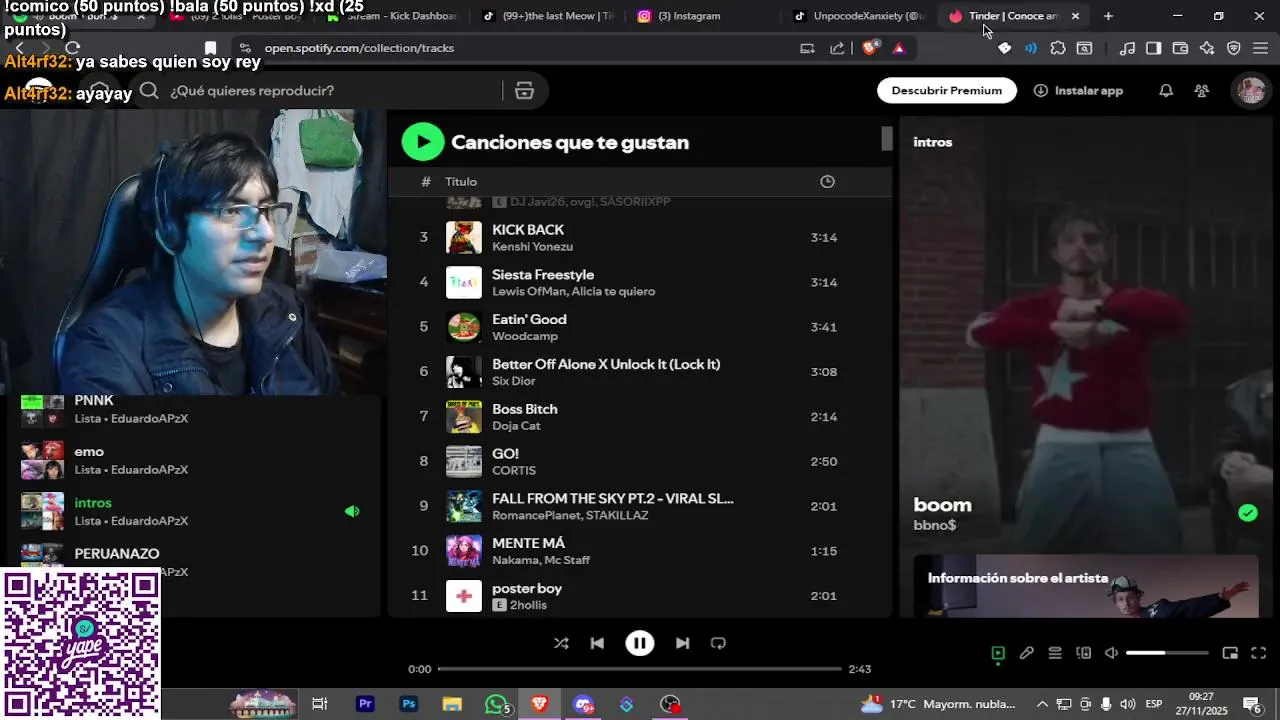This screenshot has height=720, width=1280.
Task: Click the song progress bar
Action: pos(640,669)
